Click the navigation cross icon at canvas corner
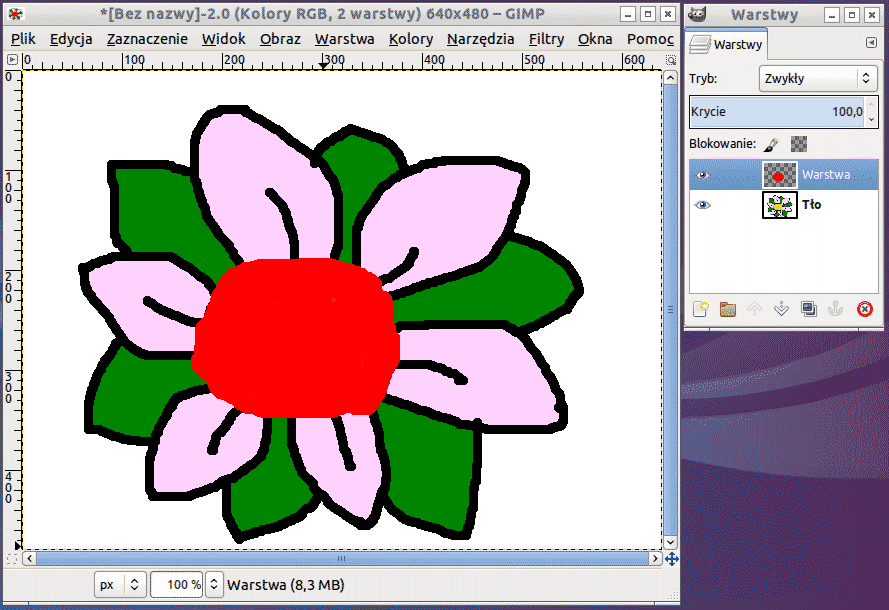This screenshot has height=610, width=889. (671, 559)
